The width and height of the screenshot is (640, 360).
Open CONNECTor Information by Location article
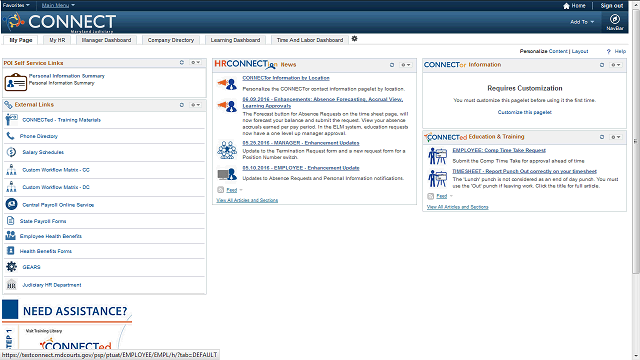pyautogui.click(x=286, y=78)
